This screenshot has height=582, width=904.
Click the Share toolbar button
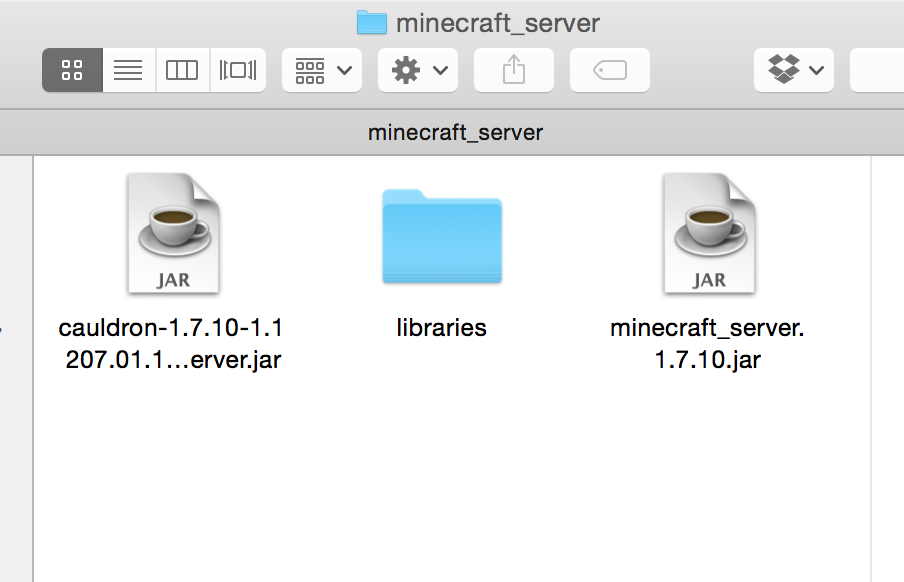click(514, 70)
